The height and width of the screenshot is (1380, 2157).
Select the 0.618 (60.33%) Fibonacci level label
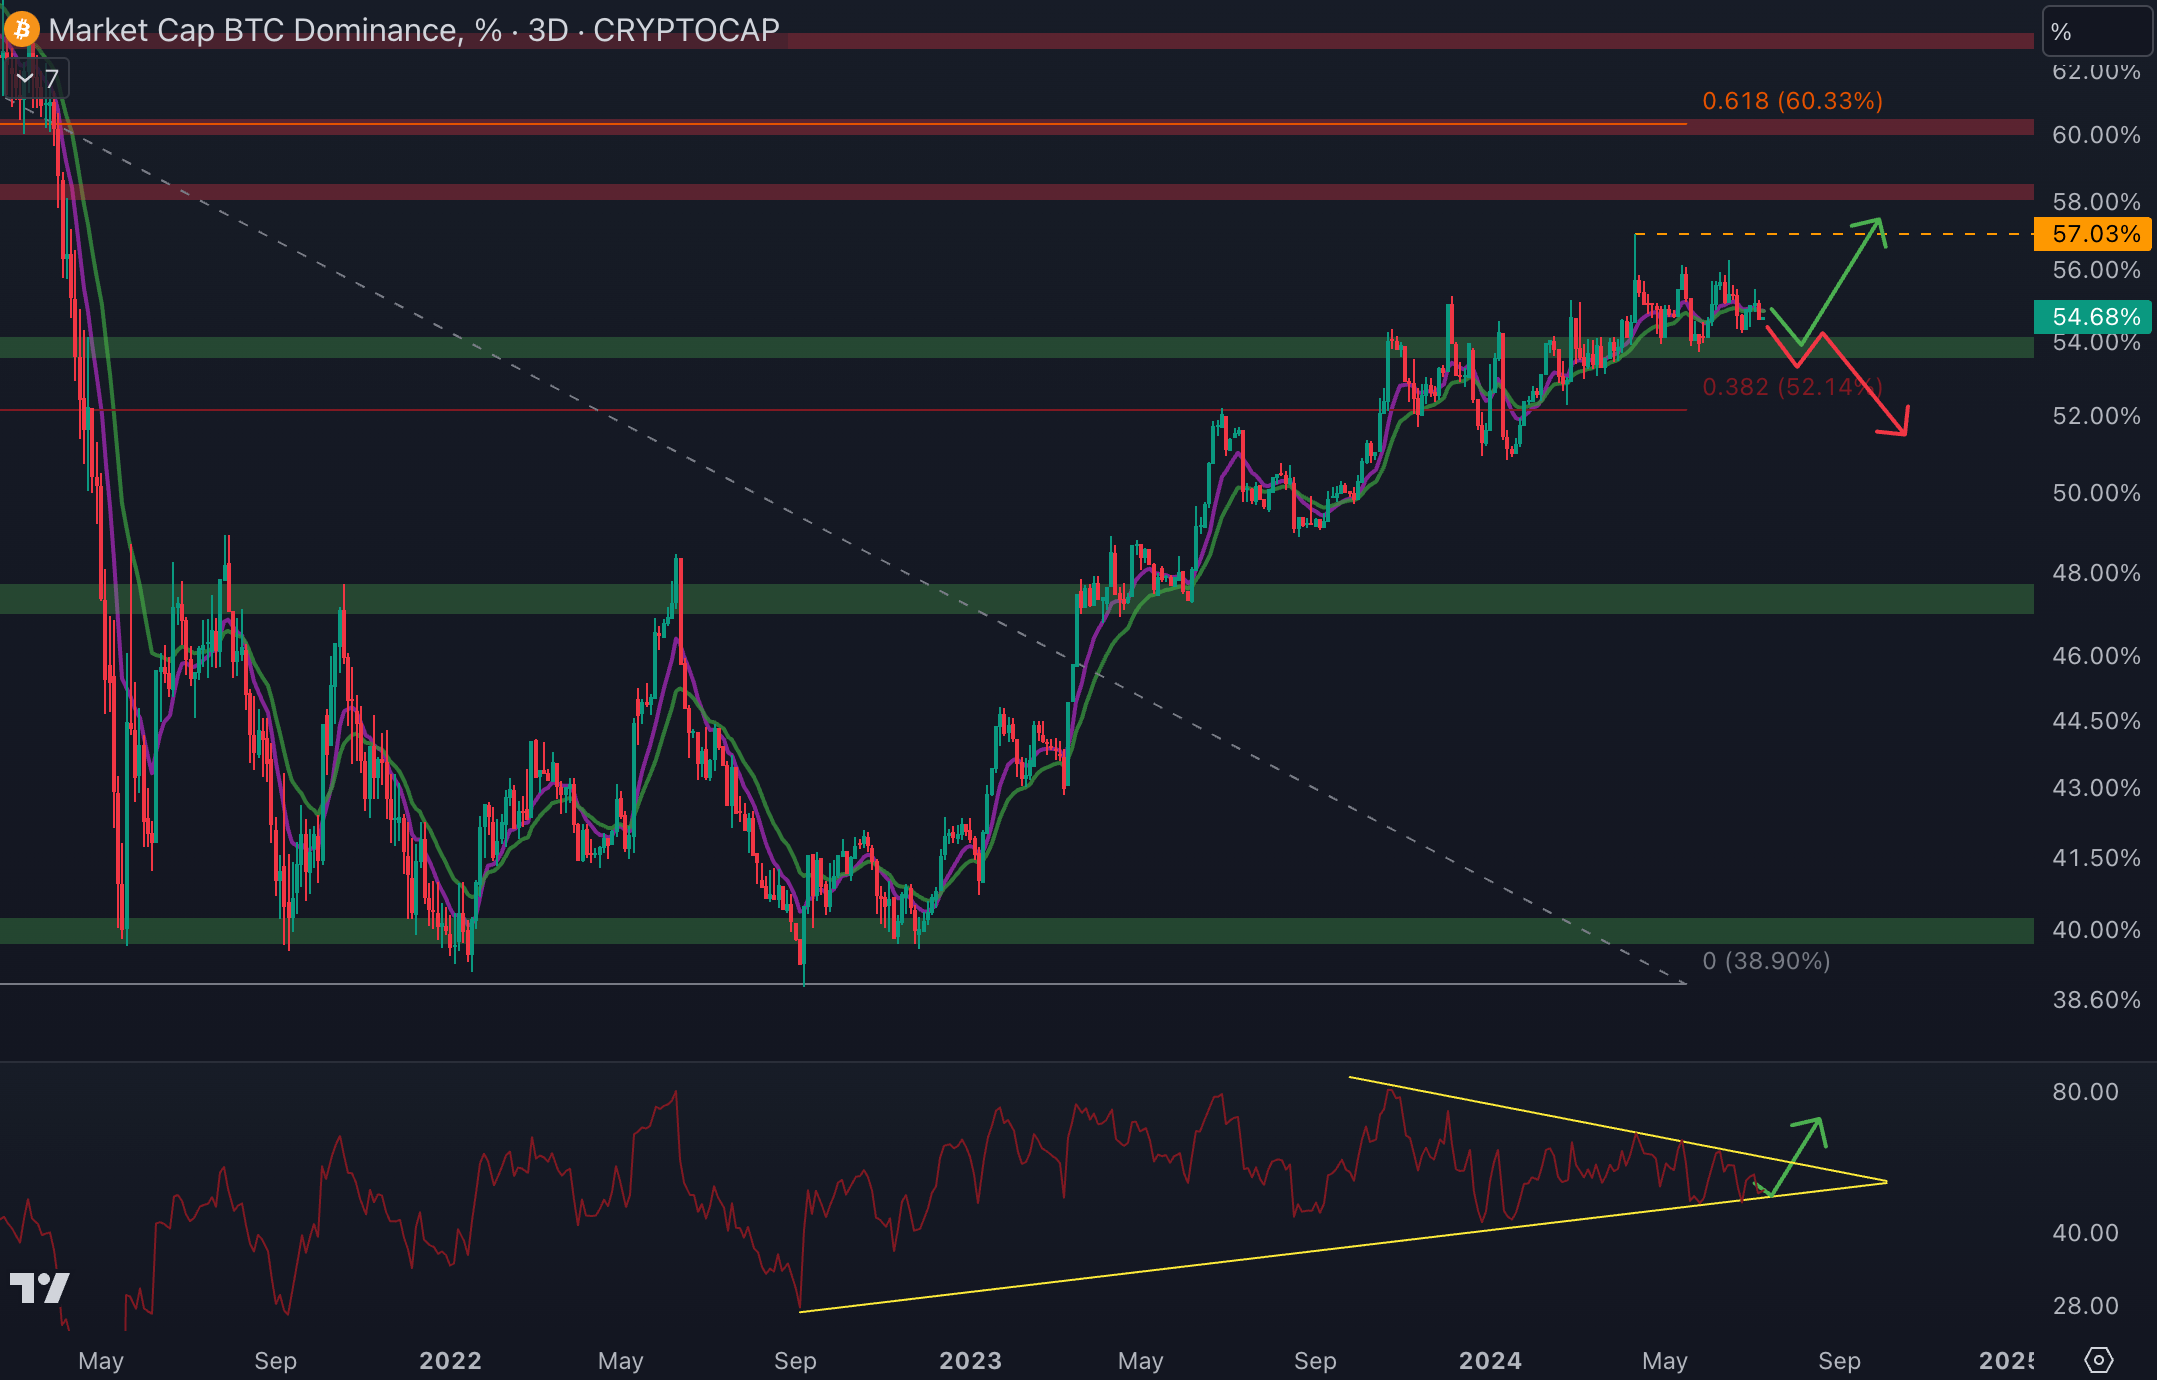click(1792, 101)
